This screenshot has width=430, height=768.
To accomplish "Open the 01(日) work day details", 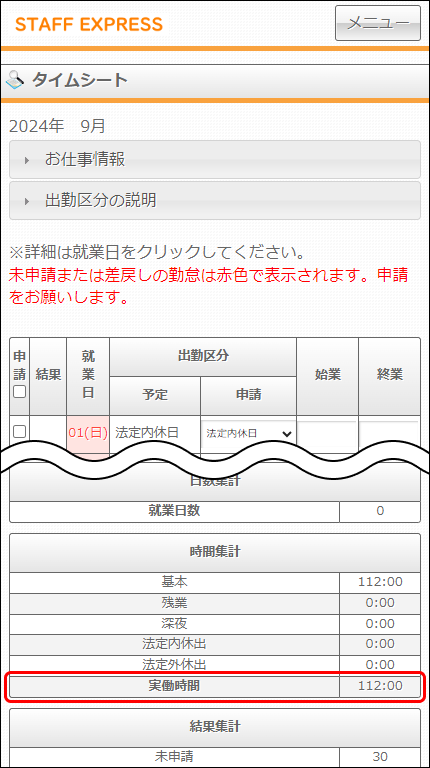I will click(88, 432).
